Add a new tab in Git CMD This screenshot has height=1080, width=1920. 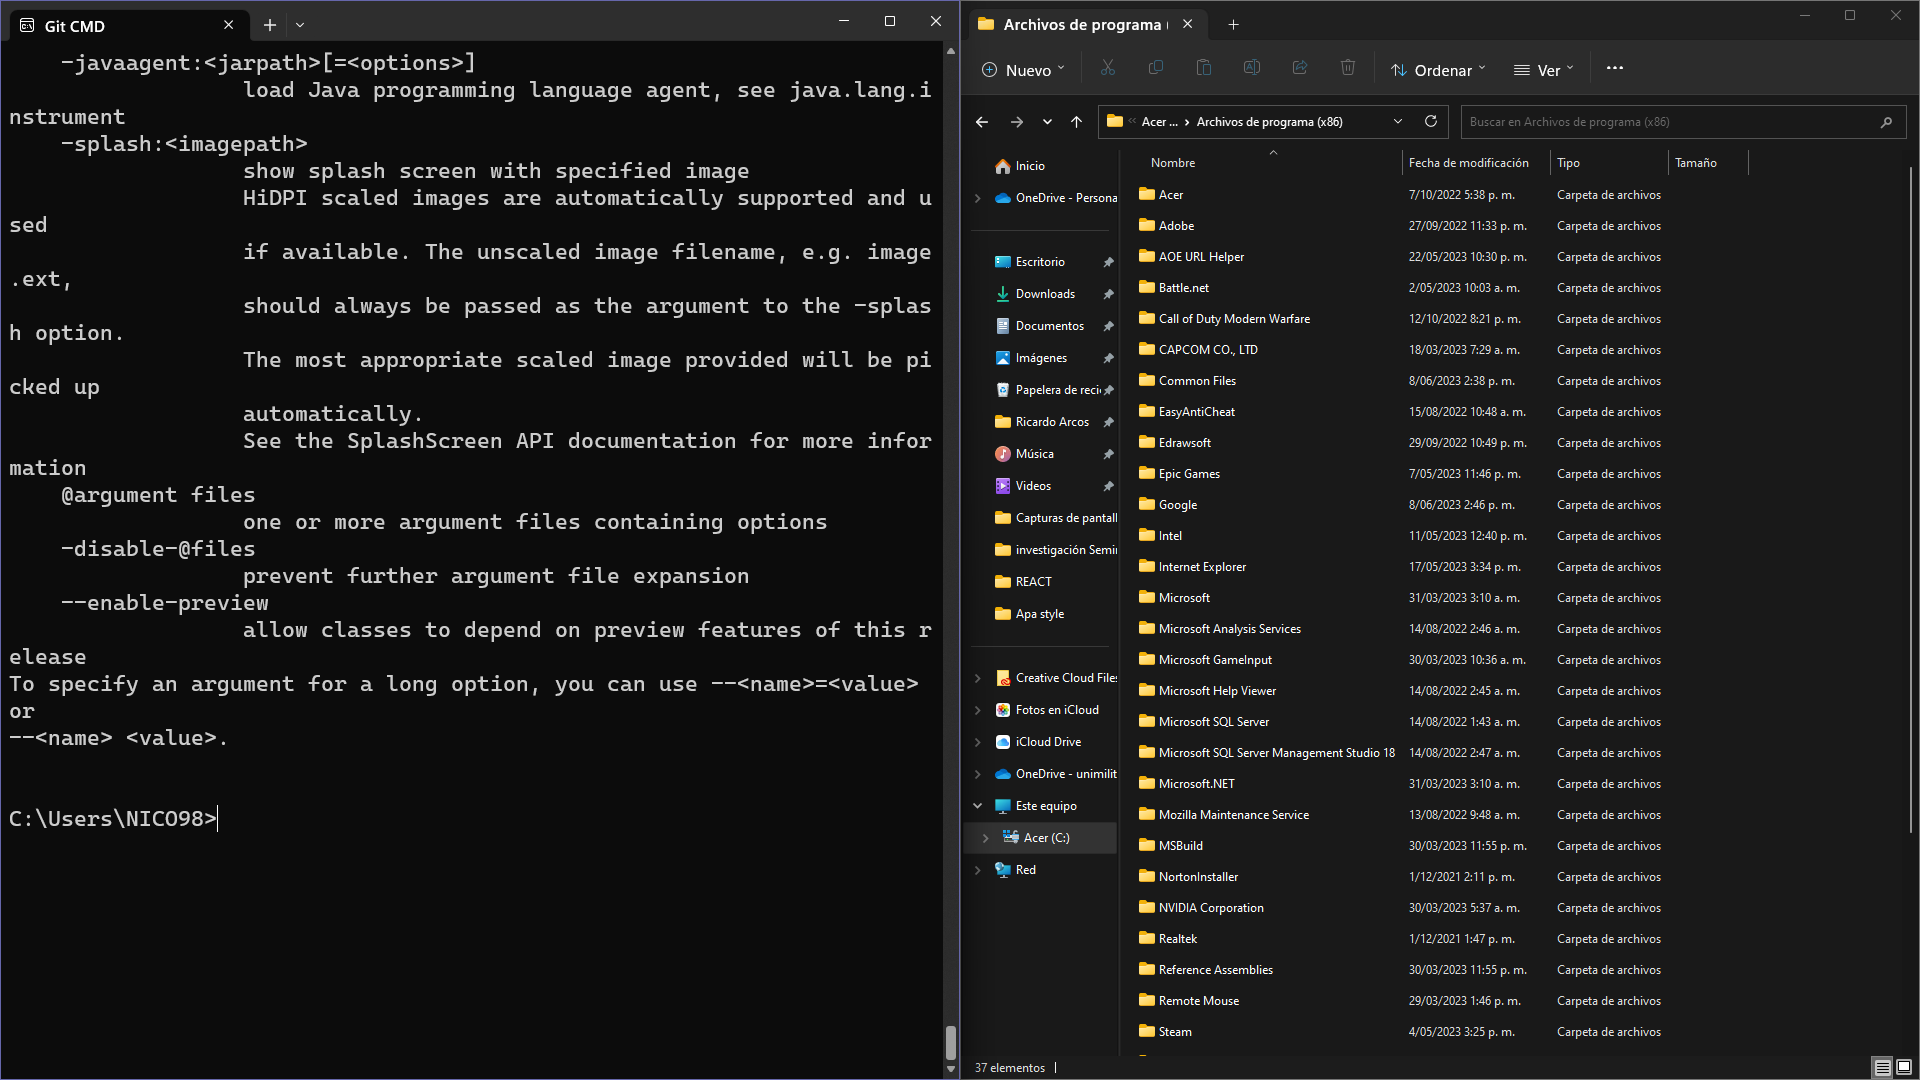pos(269,25)
